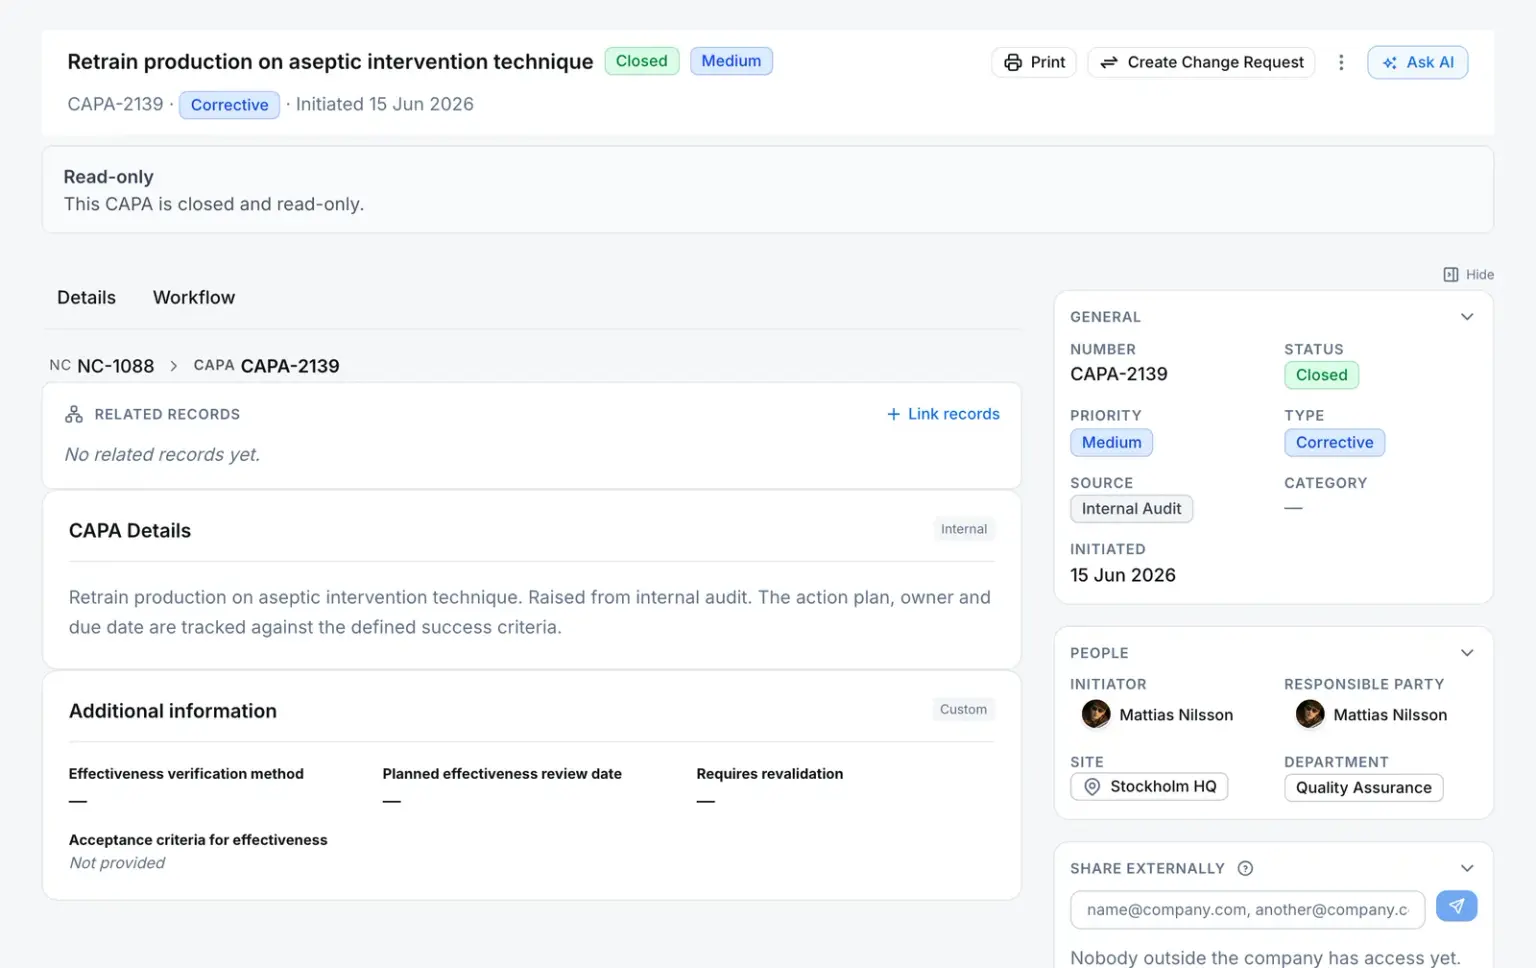Collapse the People section chevron
The width and height of the screenshot is (1536, 968).
click(1466, 653)
